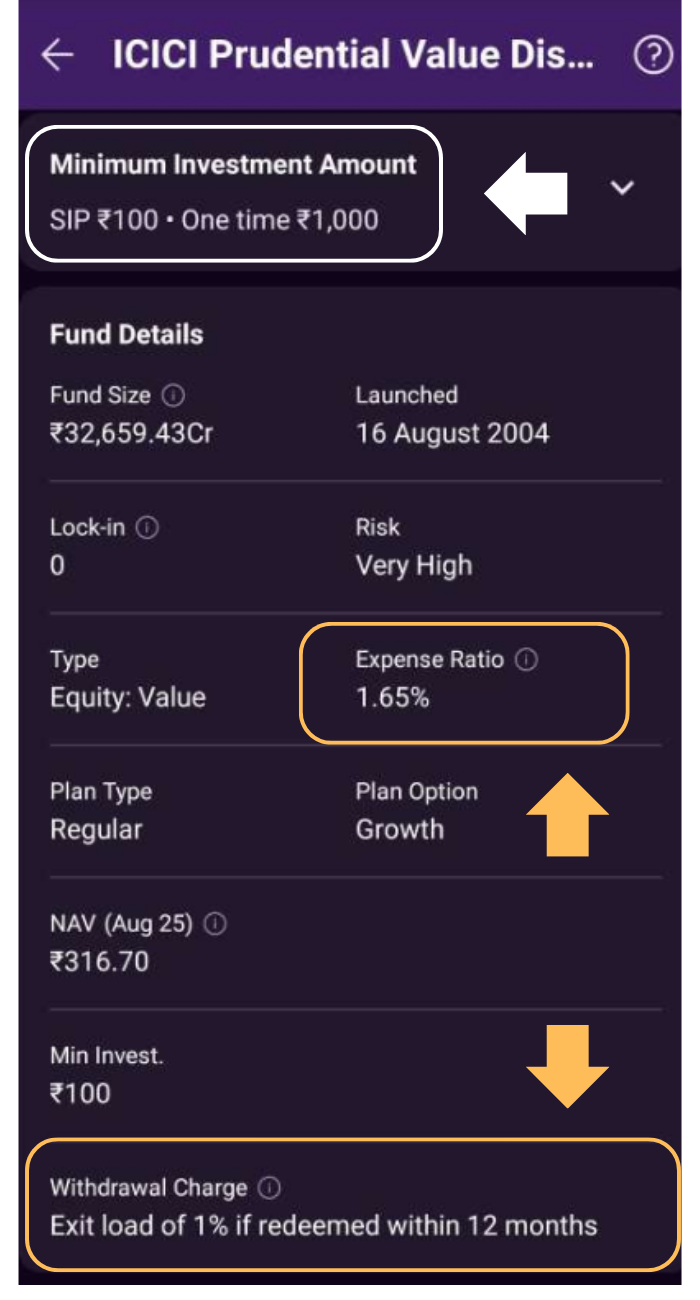
Task: Tap info icon beside Lock-in
Action: coord(147,528)
